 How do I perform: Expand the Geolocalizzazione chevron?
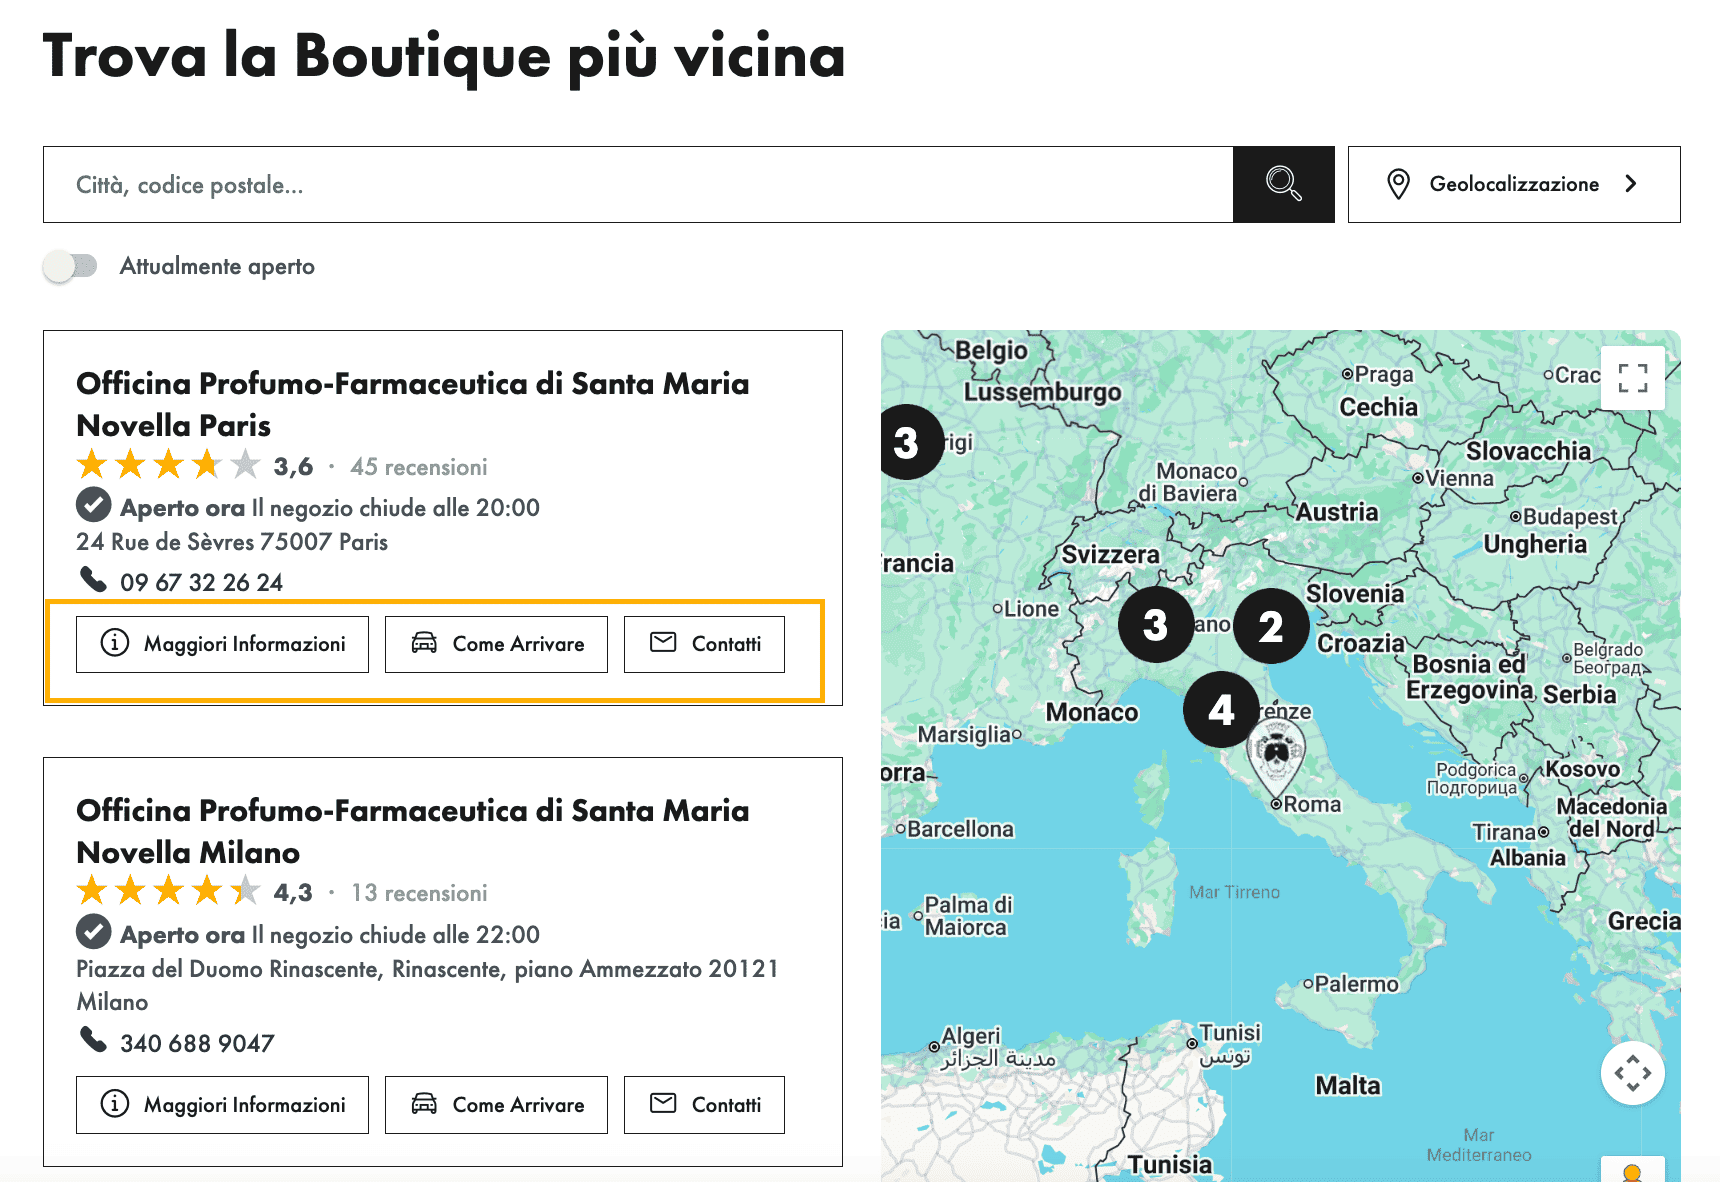[1631, 184]
